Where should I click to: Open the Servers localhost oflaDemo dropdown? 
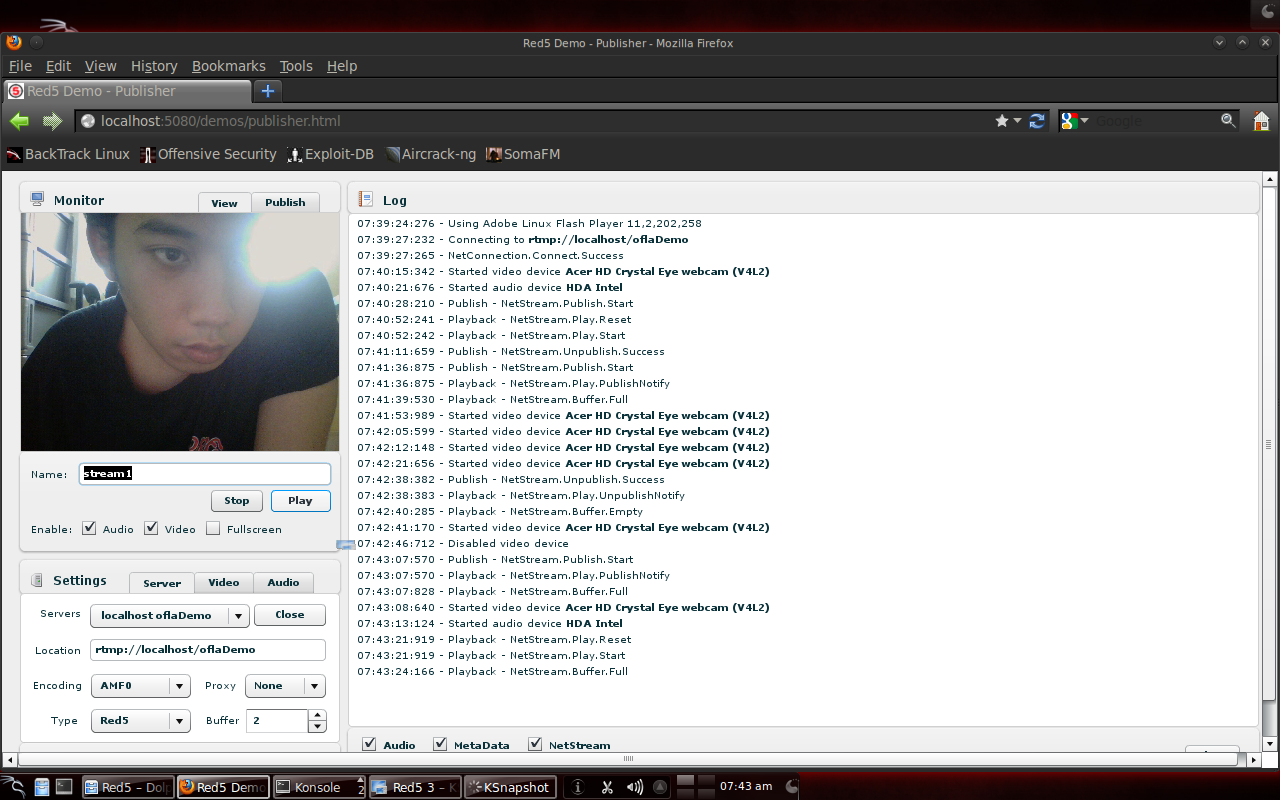tap(169, 615)
